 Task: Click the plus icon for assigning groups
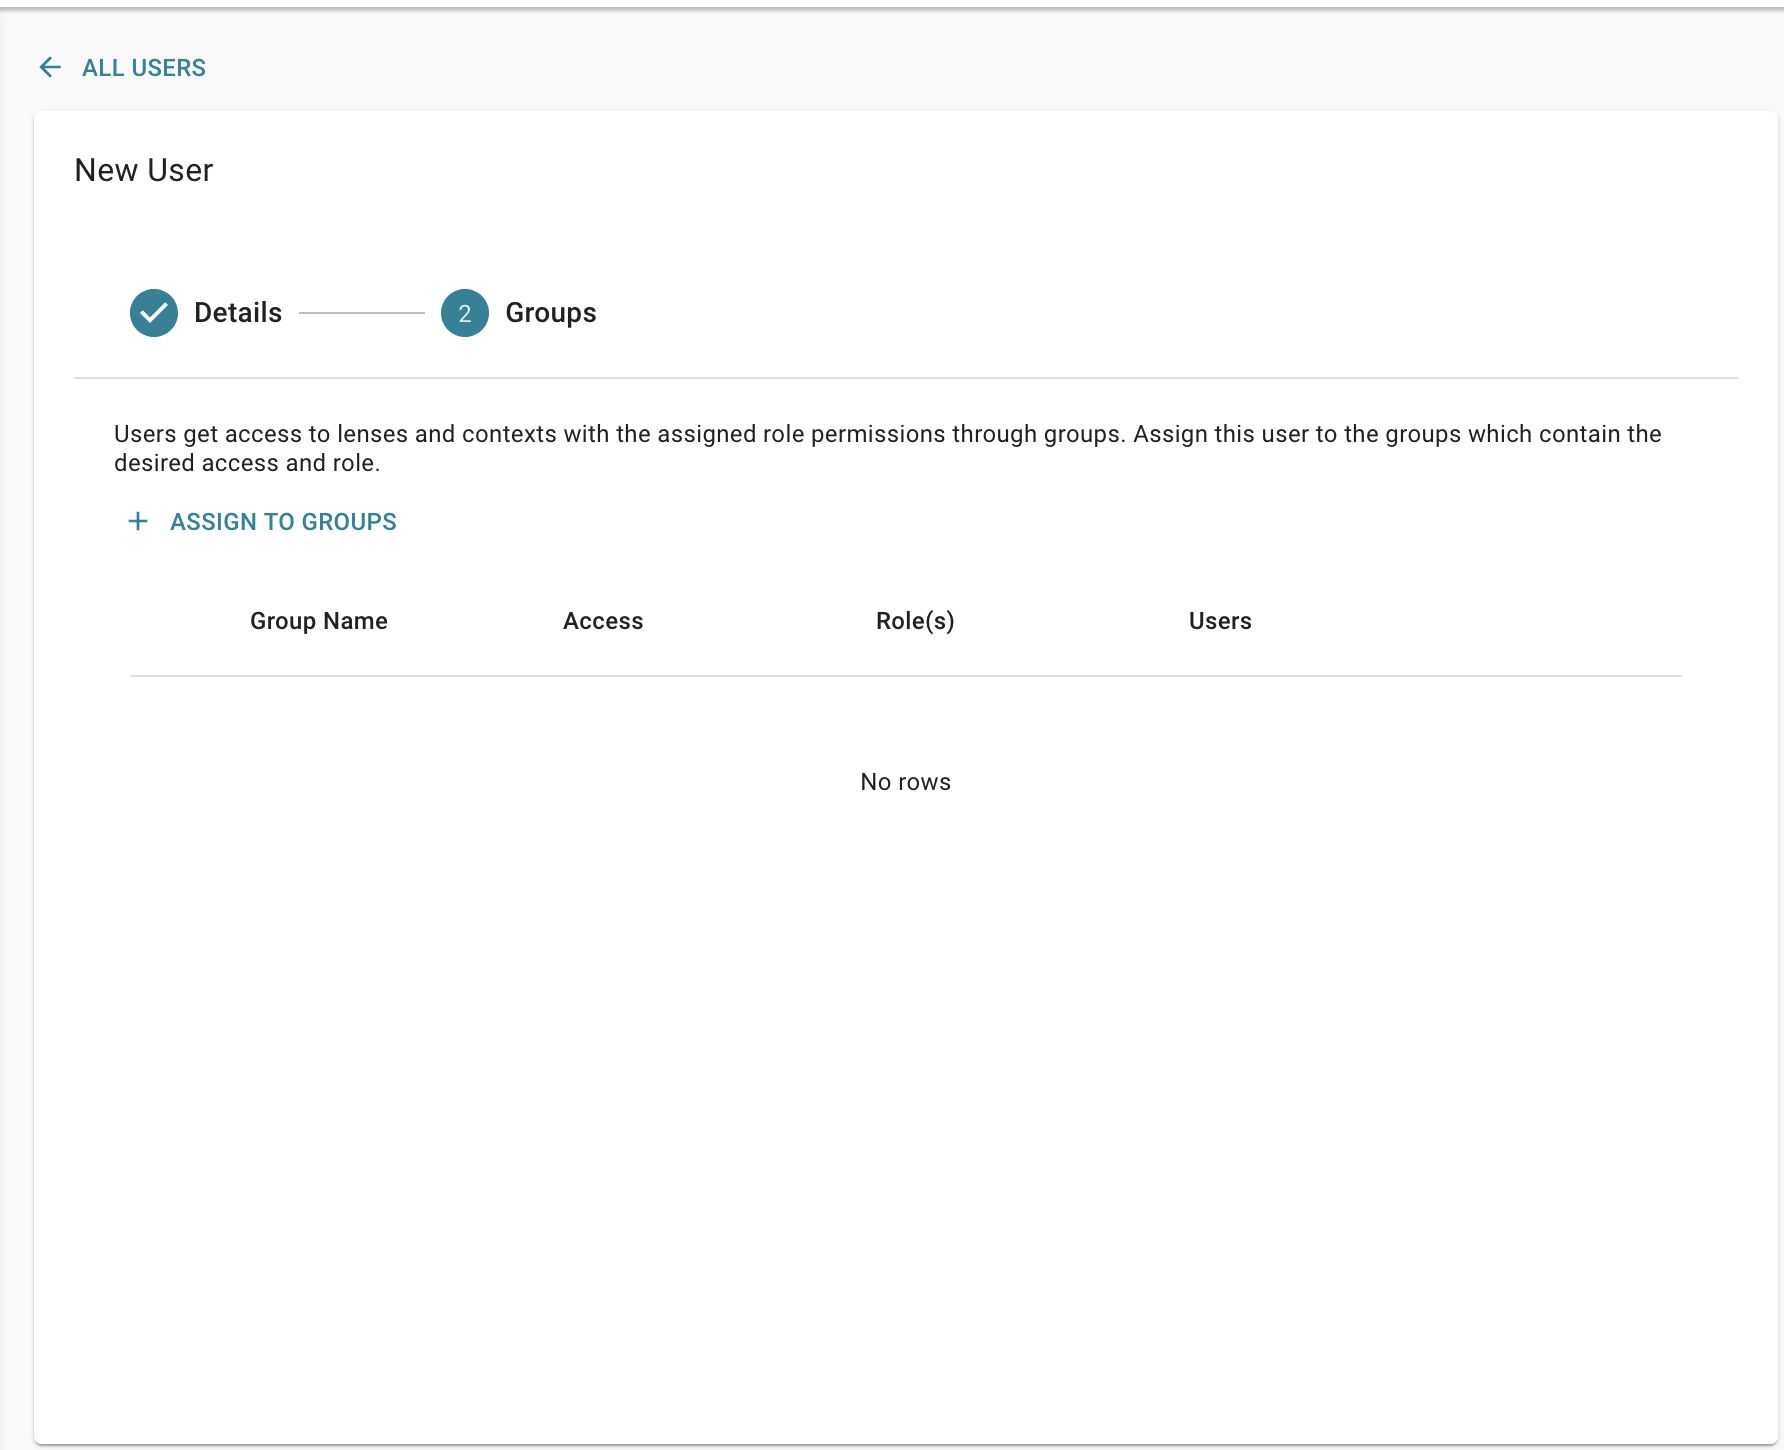[x=138, y=521]
